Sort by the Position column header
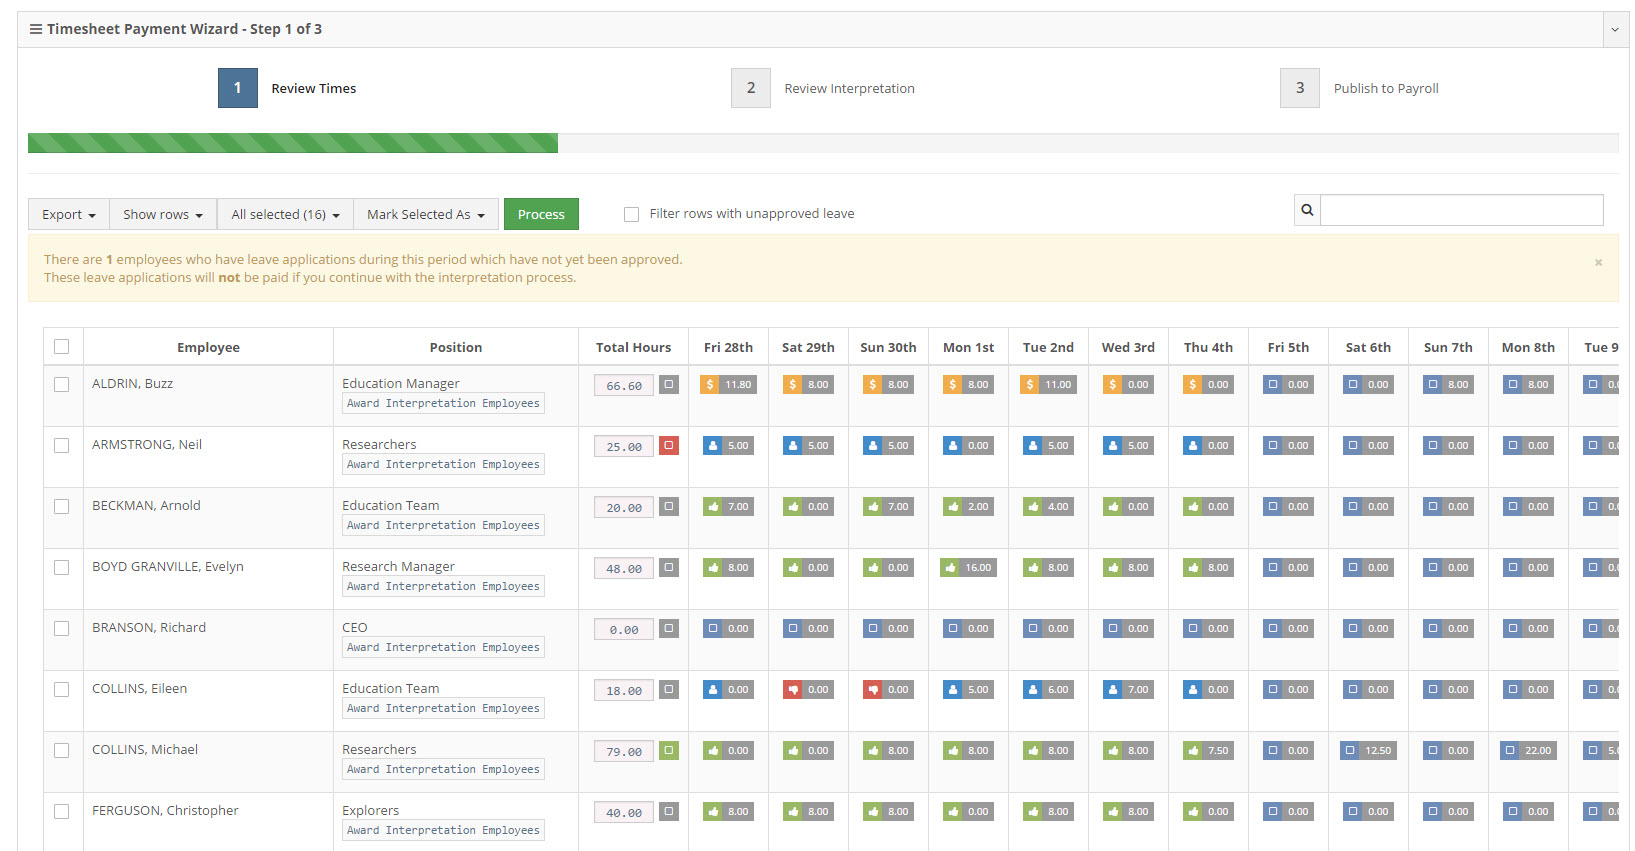This screenshot has width=1635, height=851. point(456,347)
